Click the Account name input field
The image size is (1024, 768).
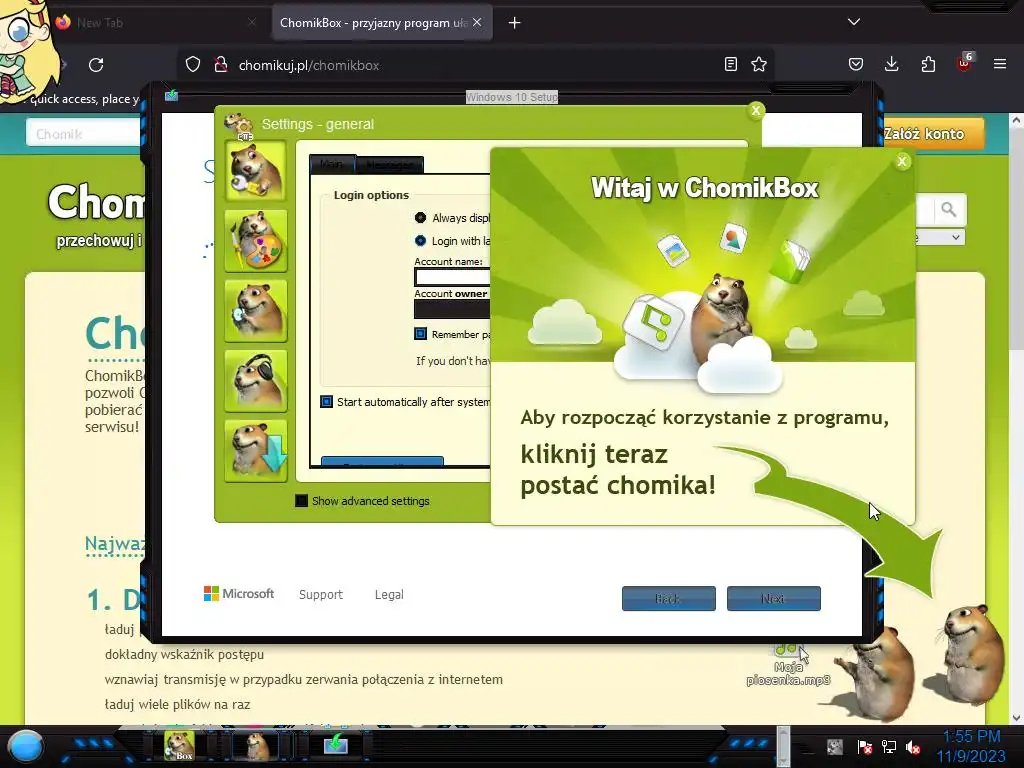452,277
